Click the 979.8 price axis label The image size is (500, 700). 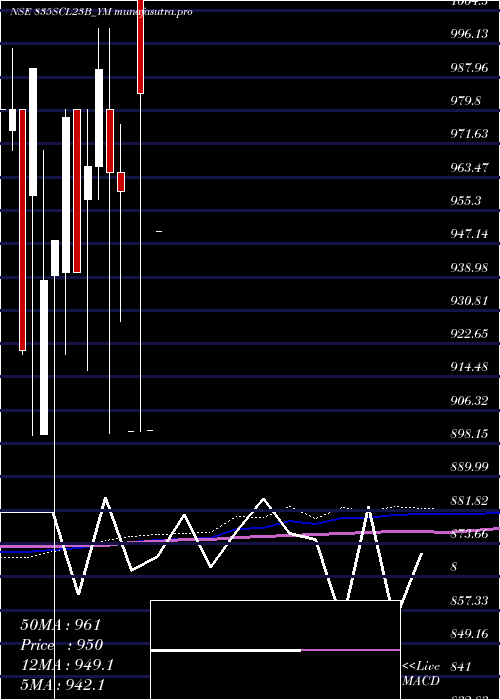(x=466, y=101)
